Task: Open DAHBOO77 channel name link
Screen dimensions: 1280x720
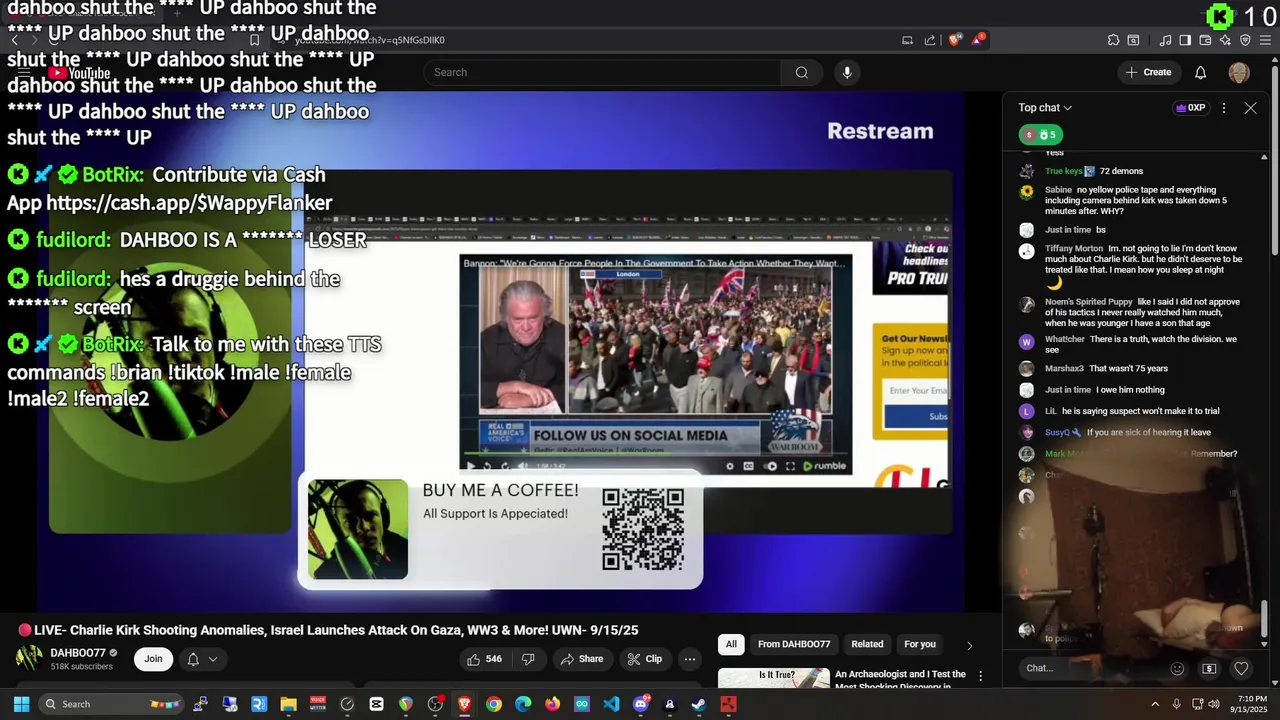Action: pyautogui.click(x=78, y=653)
